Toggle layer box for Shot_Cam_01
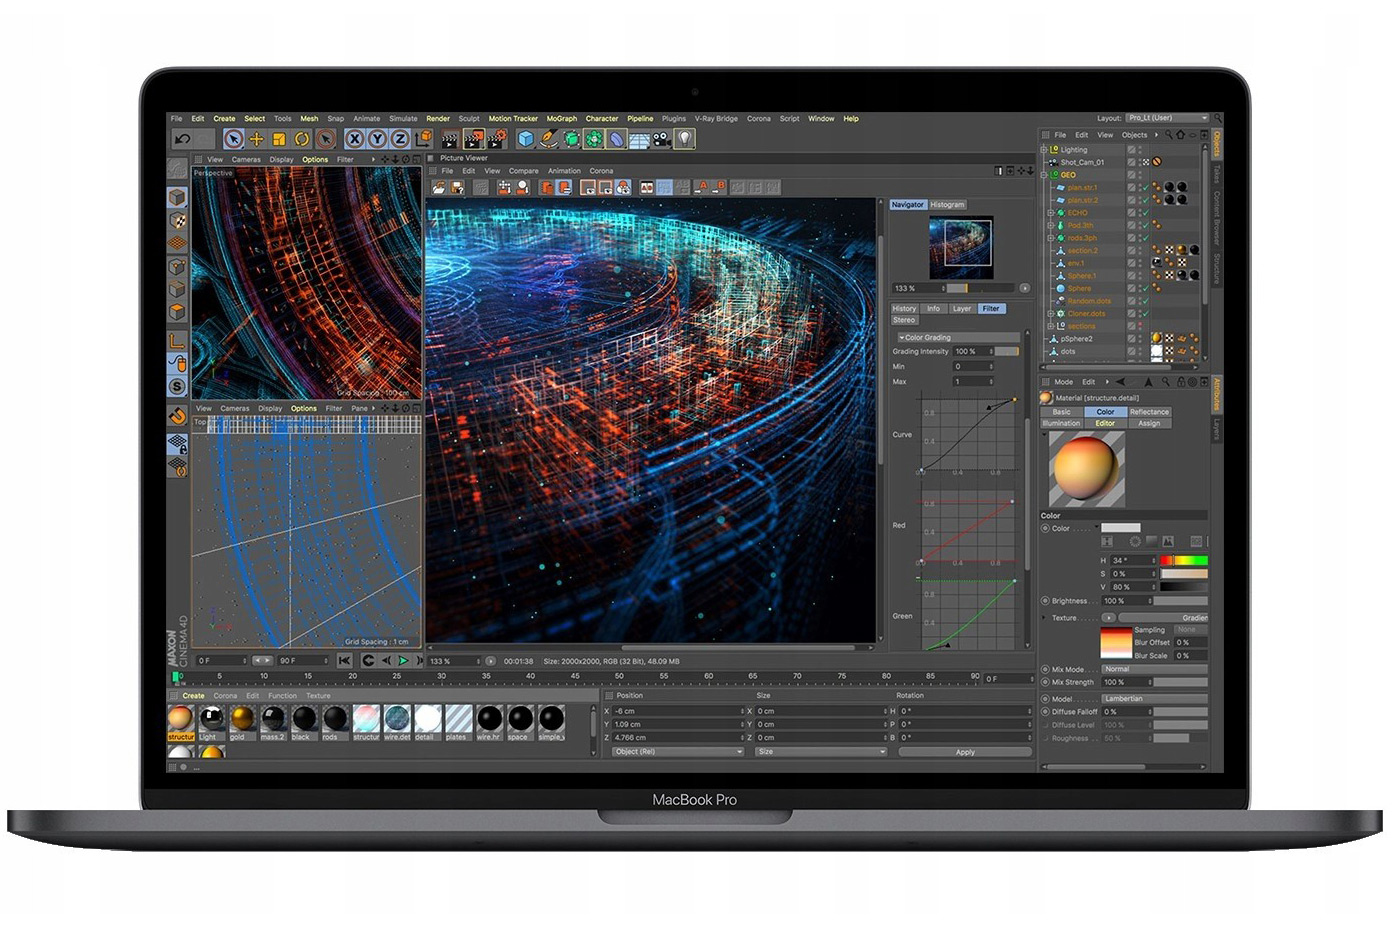Screen dimensions: 1392x928 tap(1132, 162)
